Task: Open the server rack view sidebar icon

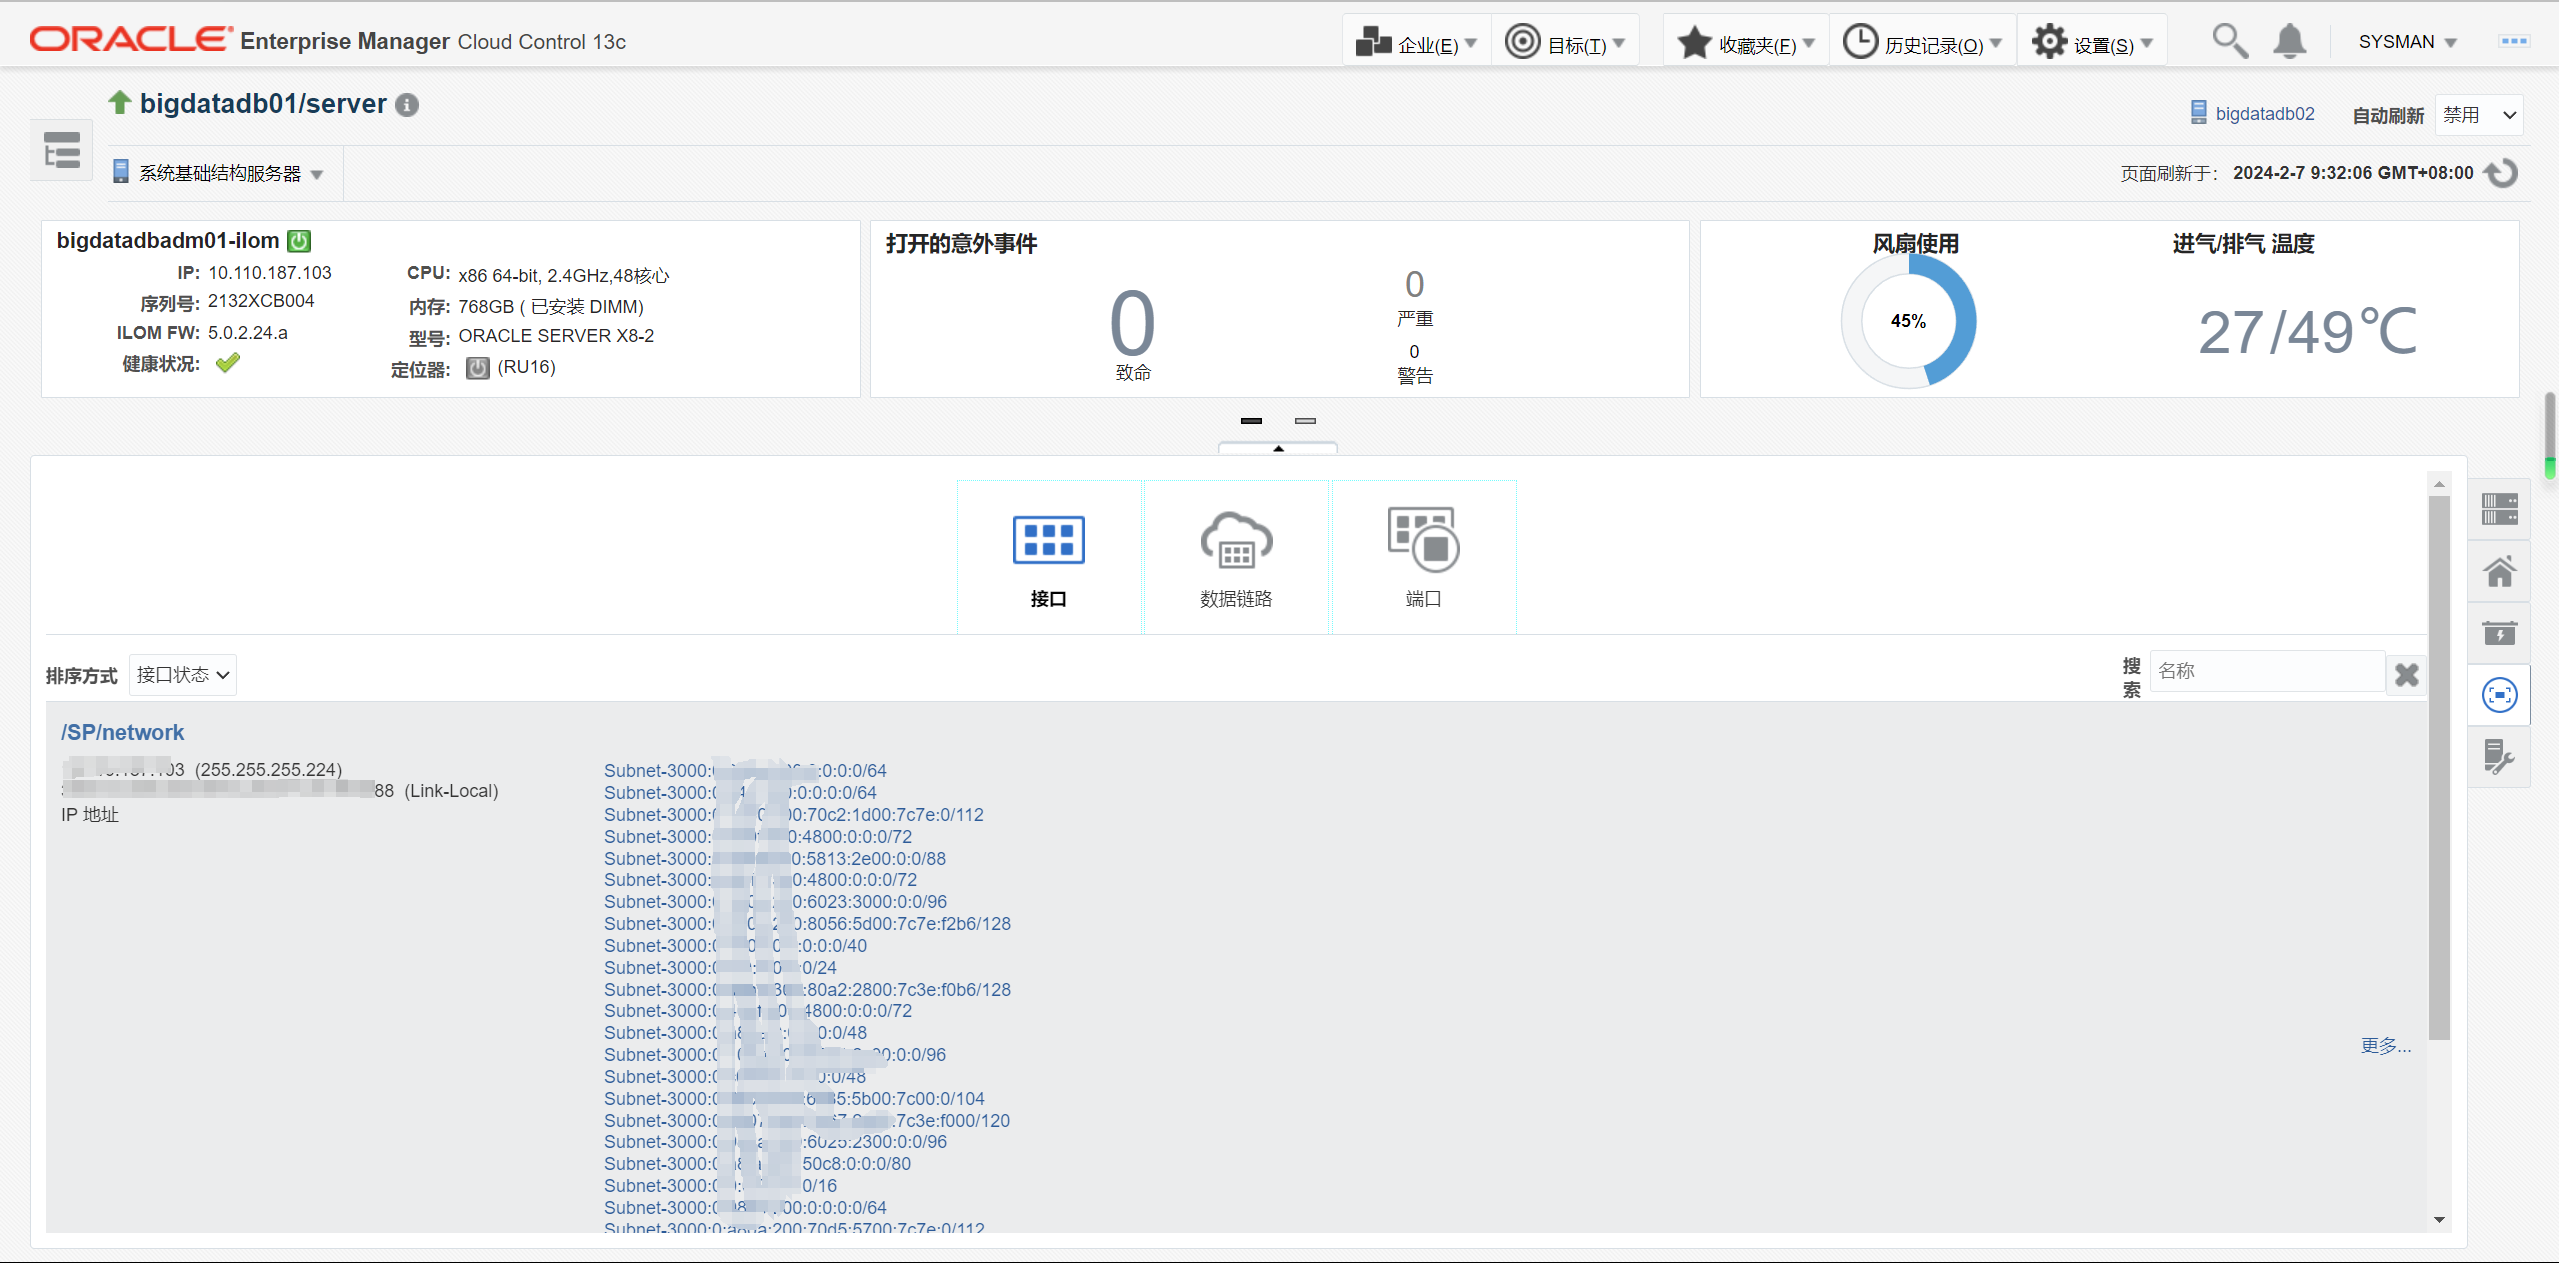Action: 2500,509
